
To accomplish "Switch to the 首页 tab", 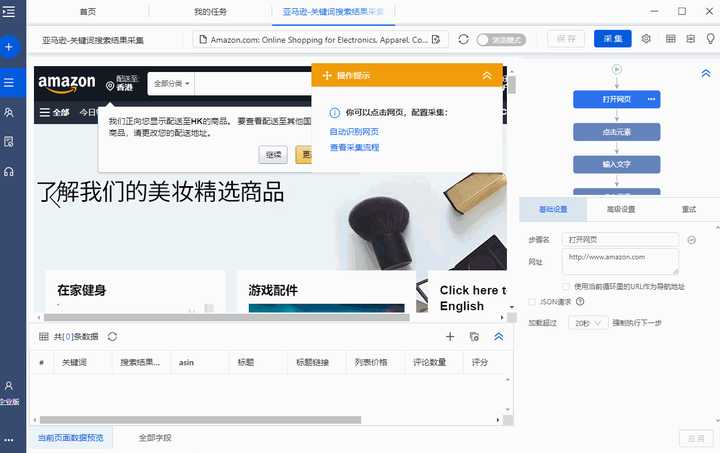I will (88, 11).
